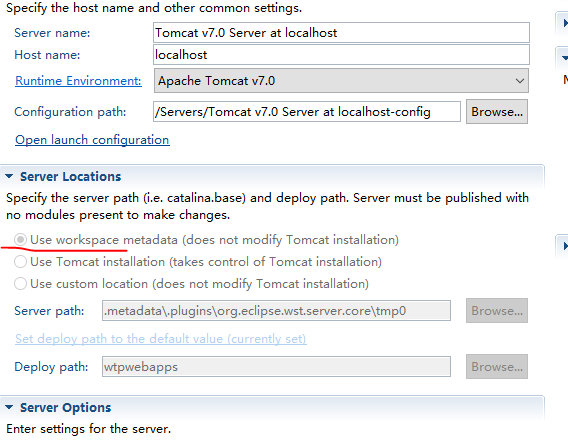Click Browse next to Configuration path
Image resolution: width=568 pixels, height=440 pixels.
tap(497, 112)
